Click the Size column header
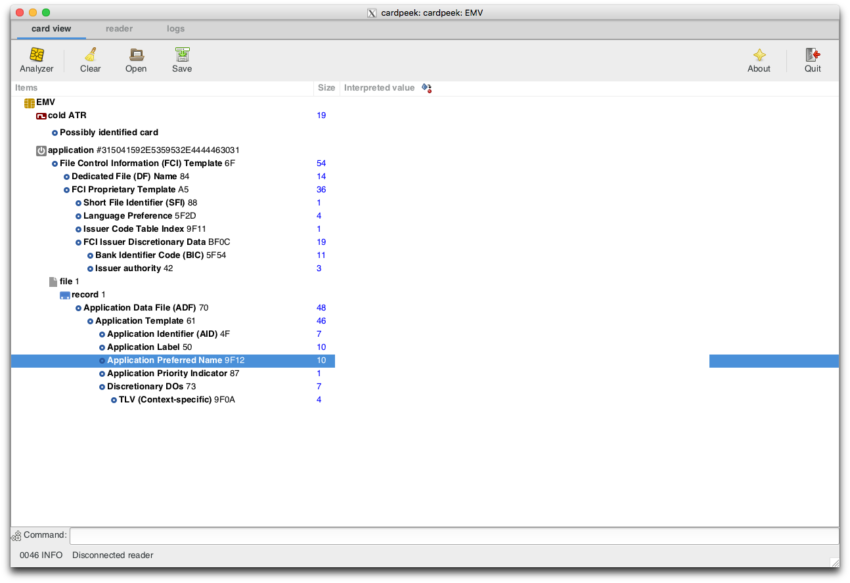Image resolution: width=850 pixels, height=583 pixels. pyautogui.click(x=326, y=88)
